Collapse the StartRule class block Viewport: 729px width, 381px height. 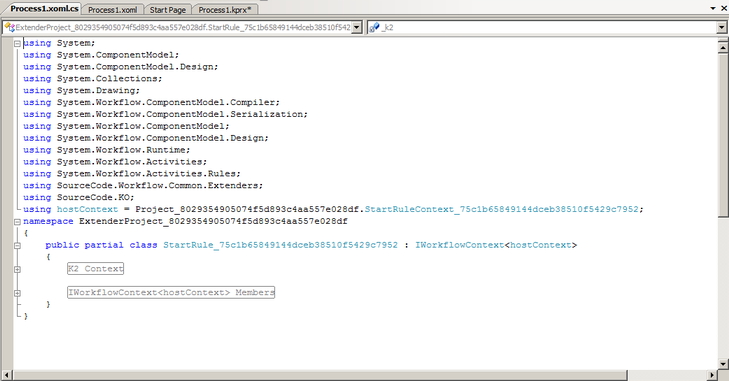17,246
